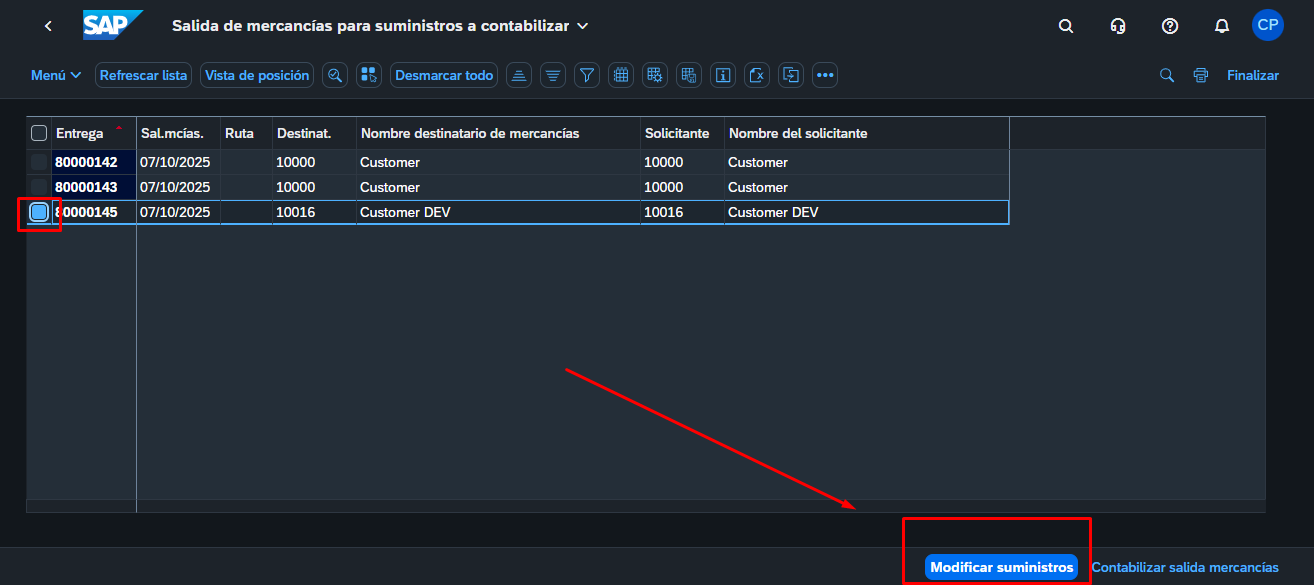Click the Solicitante column header
The image size is (1314, 585).
tap(677, 133)
